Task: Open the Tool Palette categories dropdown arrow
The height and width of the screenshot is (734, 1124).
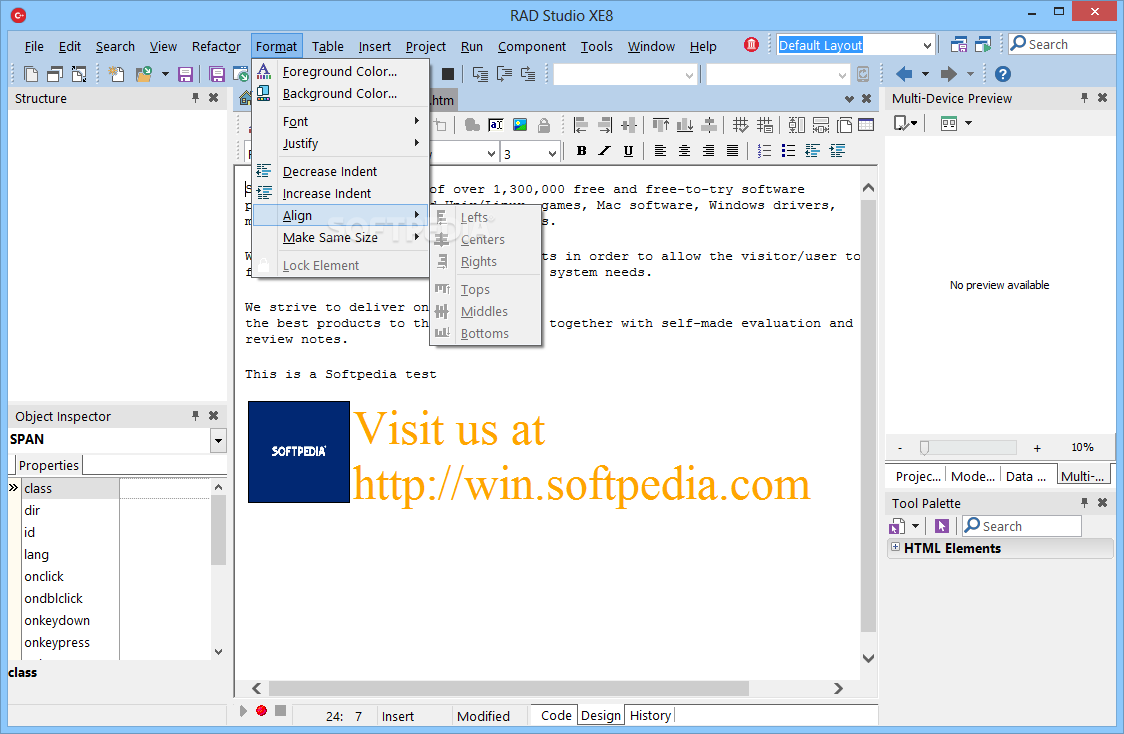Action: [x=915, y=526]
